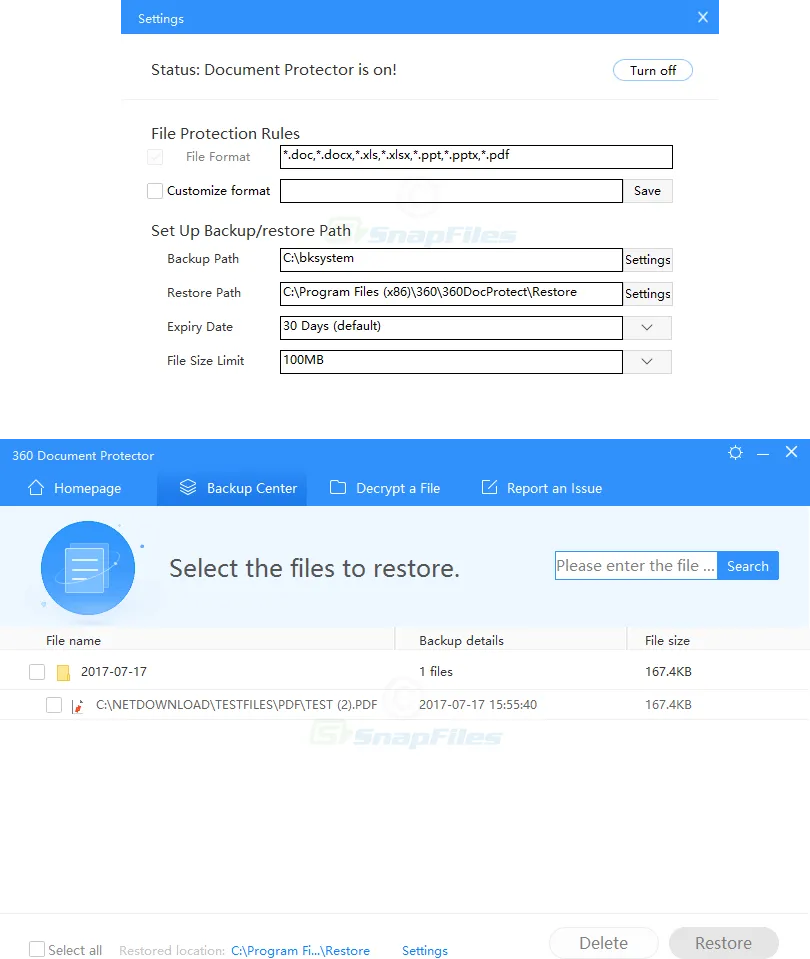Click the Customize format text field

(451, 191)
